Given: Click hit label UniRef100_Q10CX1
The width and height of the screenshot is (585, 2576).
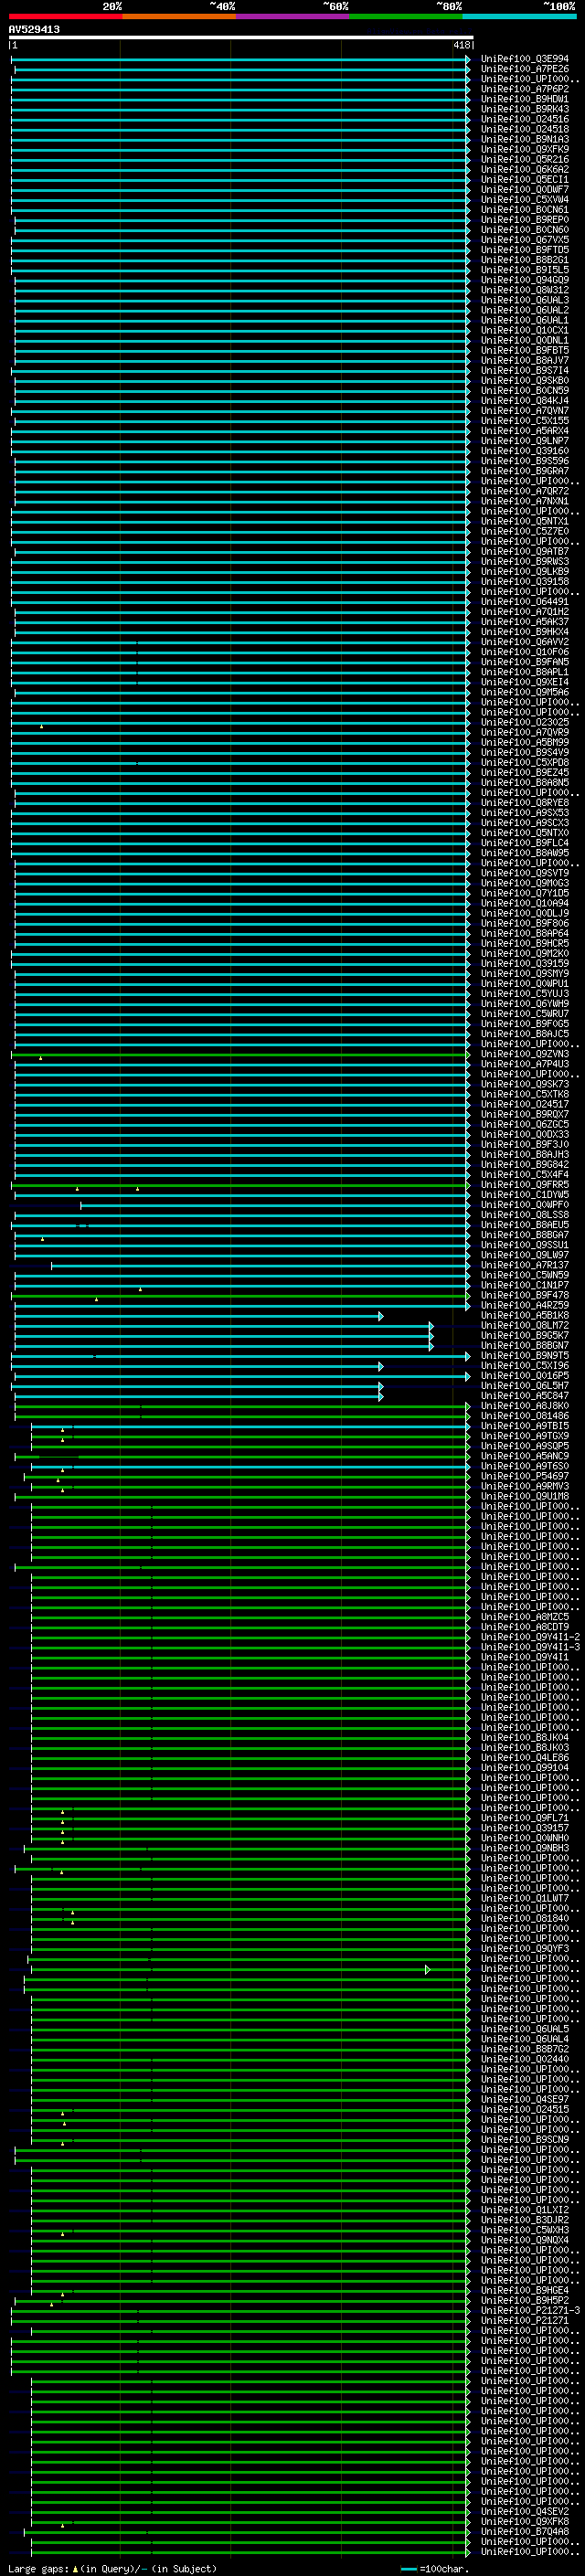Looking at the screenshot, I should click(x=525, y=330).
